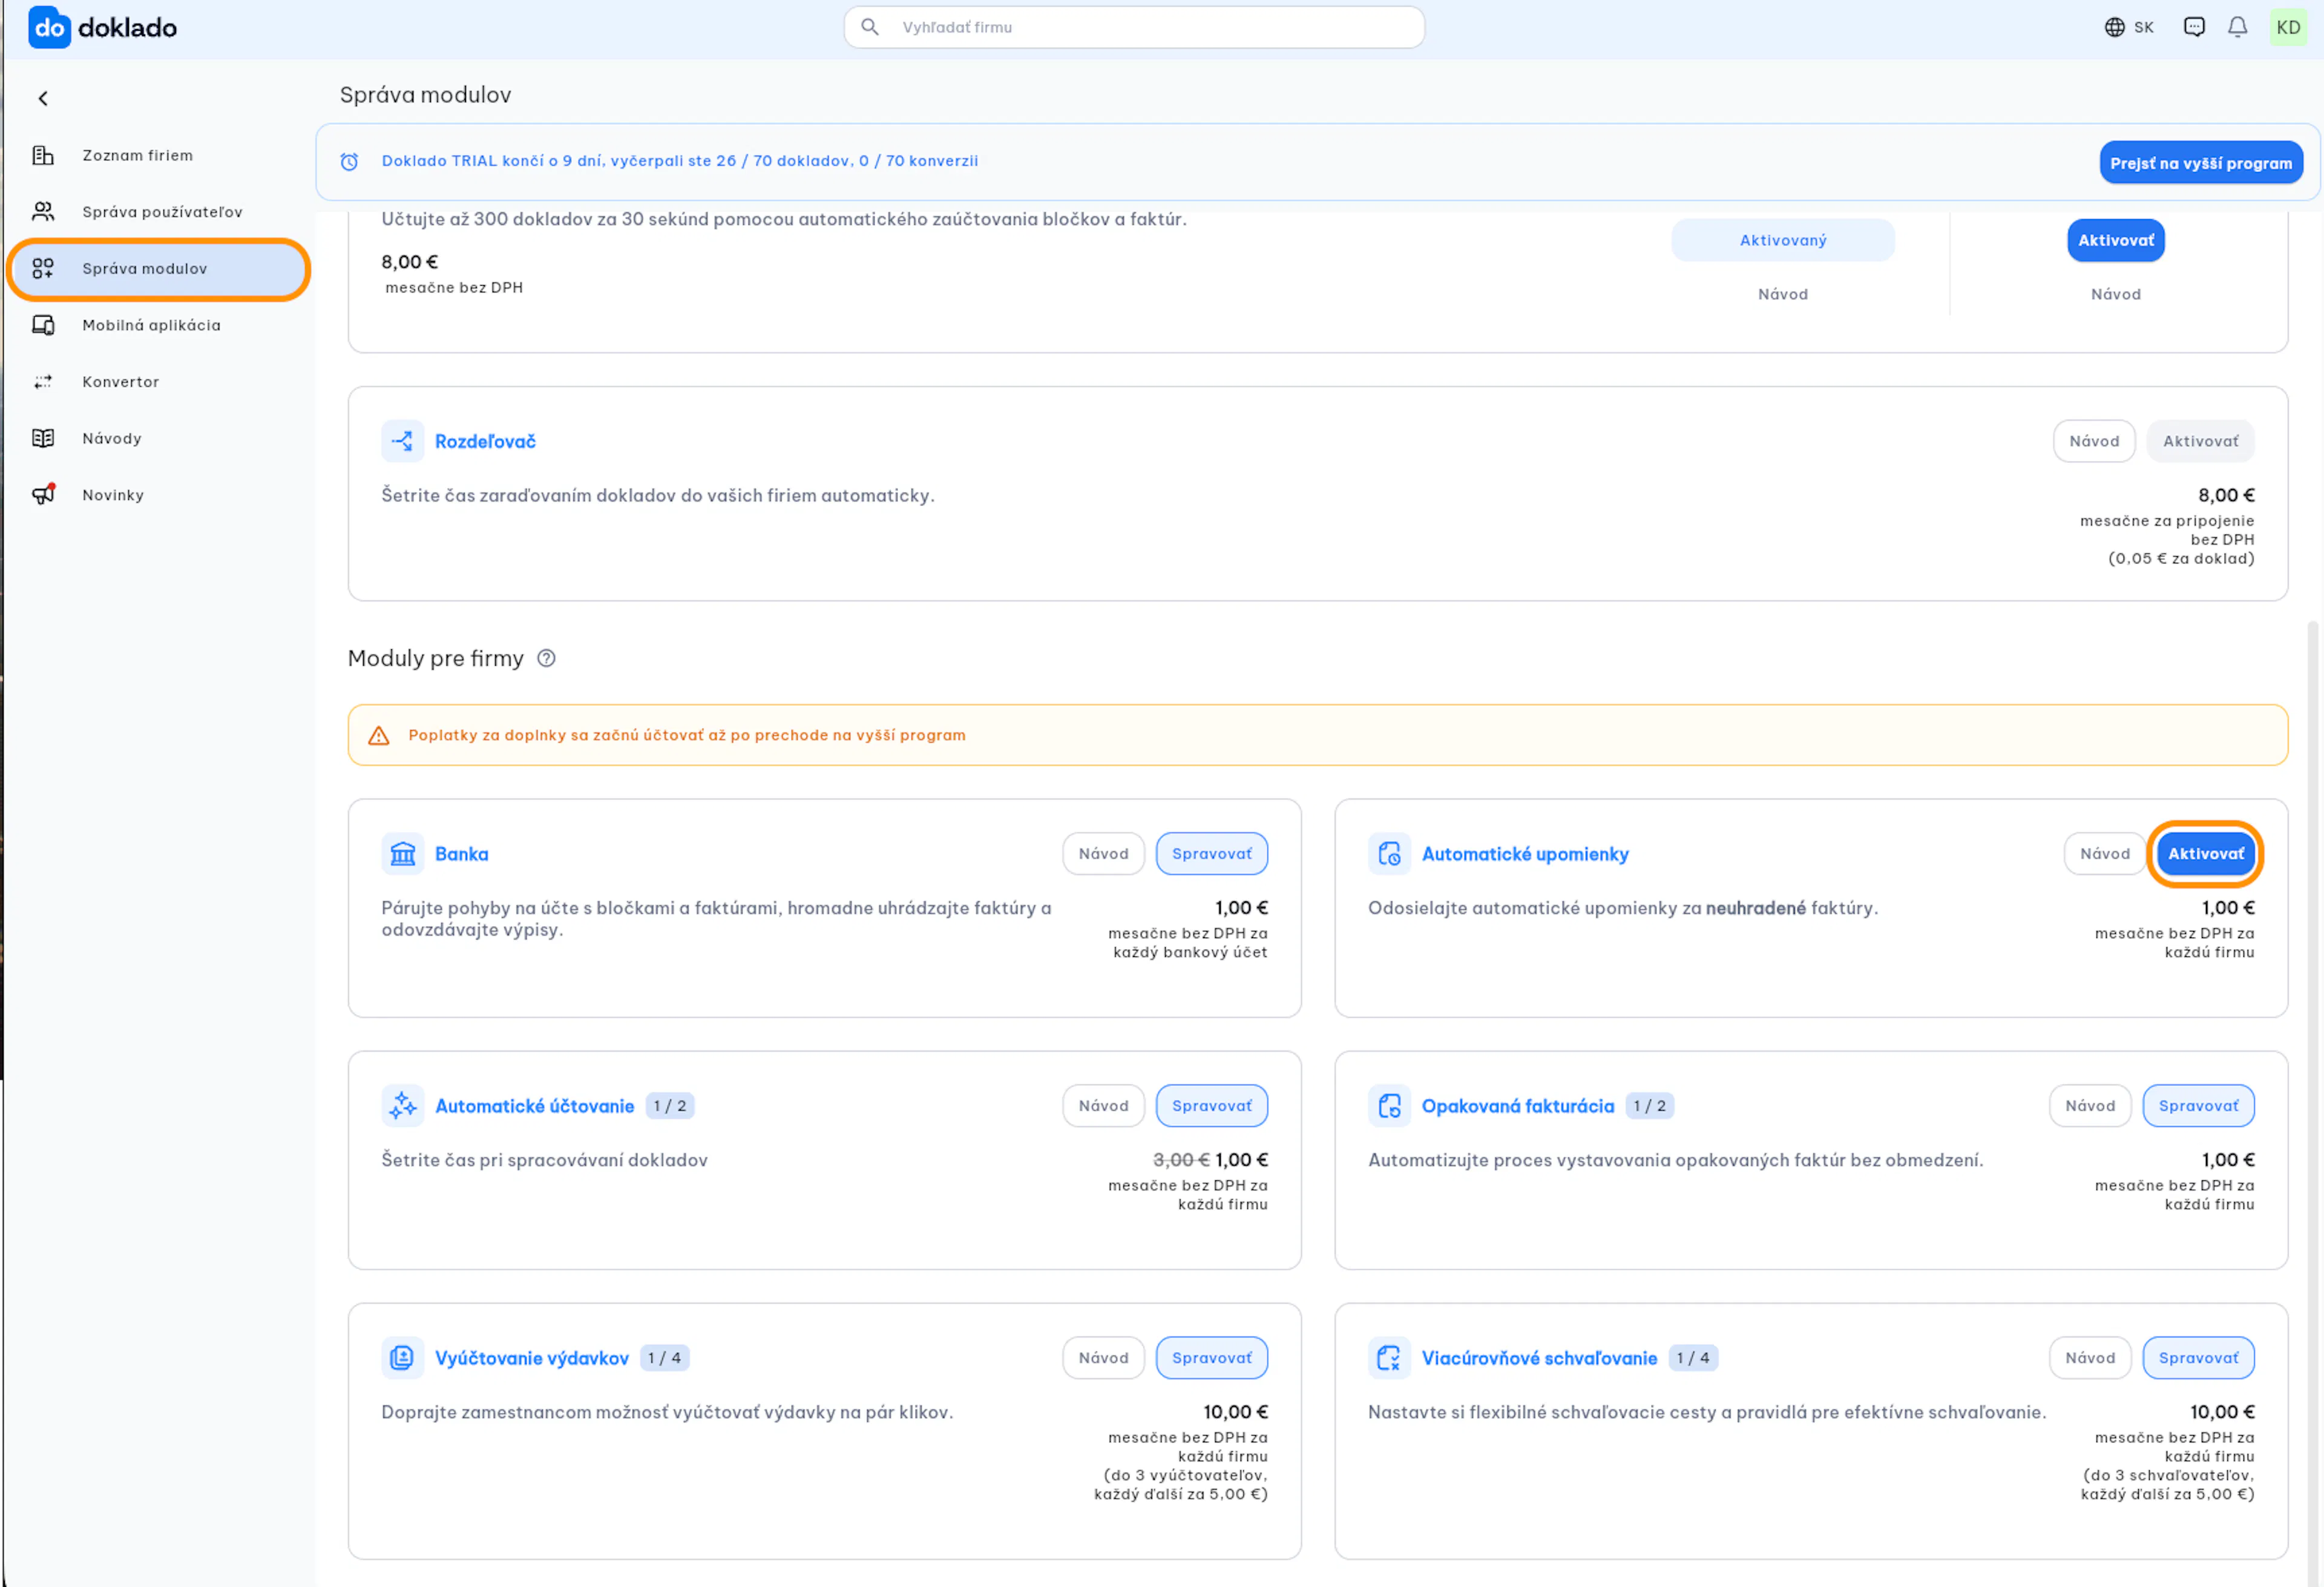Click the Automatické upomienky module icon
Screen dimensions: 2324x1587
pyautogui.click(x=1389, y=854)
